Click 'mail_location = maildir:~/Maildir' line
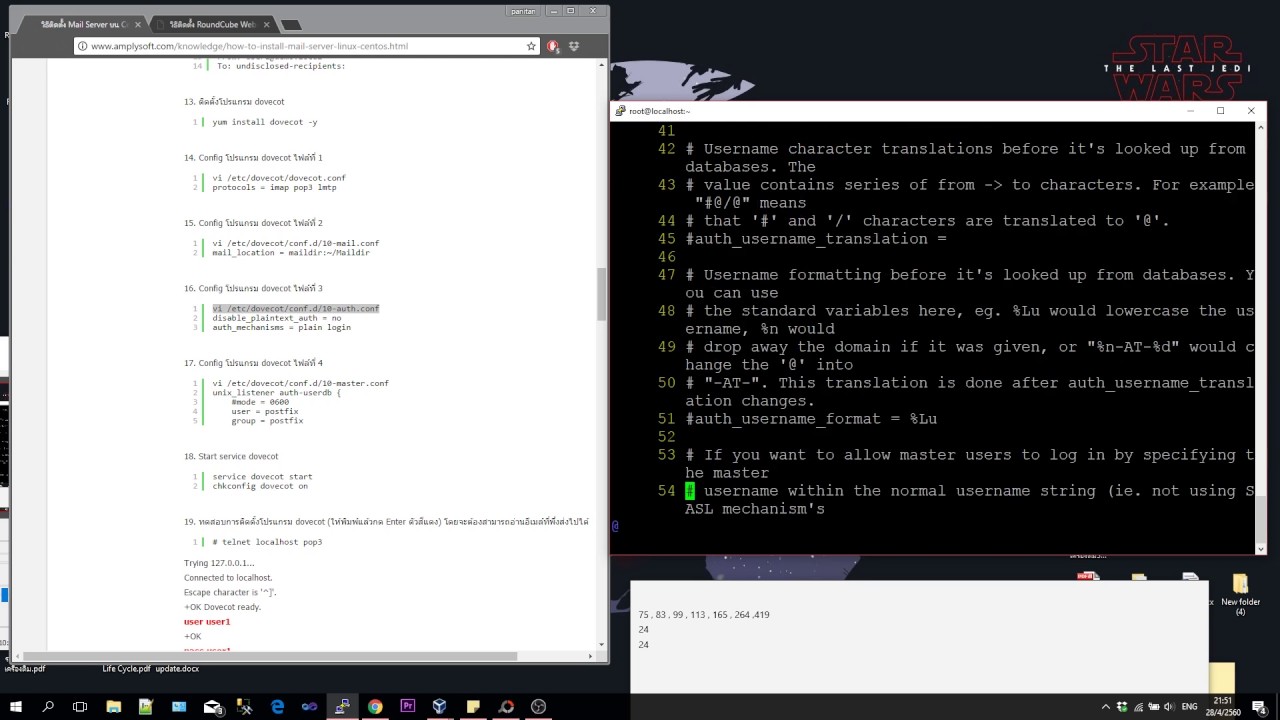 pyautogui.click(x=291, y=253)
